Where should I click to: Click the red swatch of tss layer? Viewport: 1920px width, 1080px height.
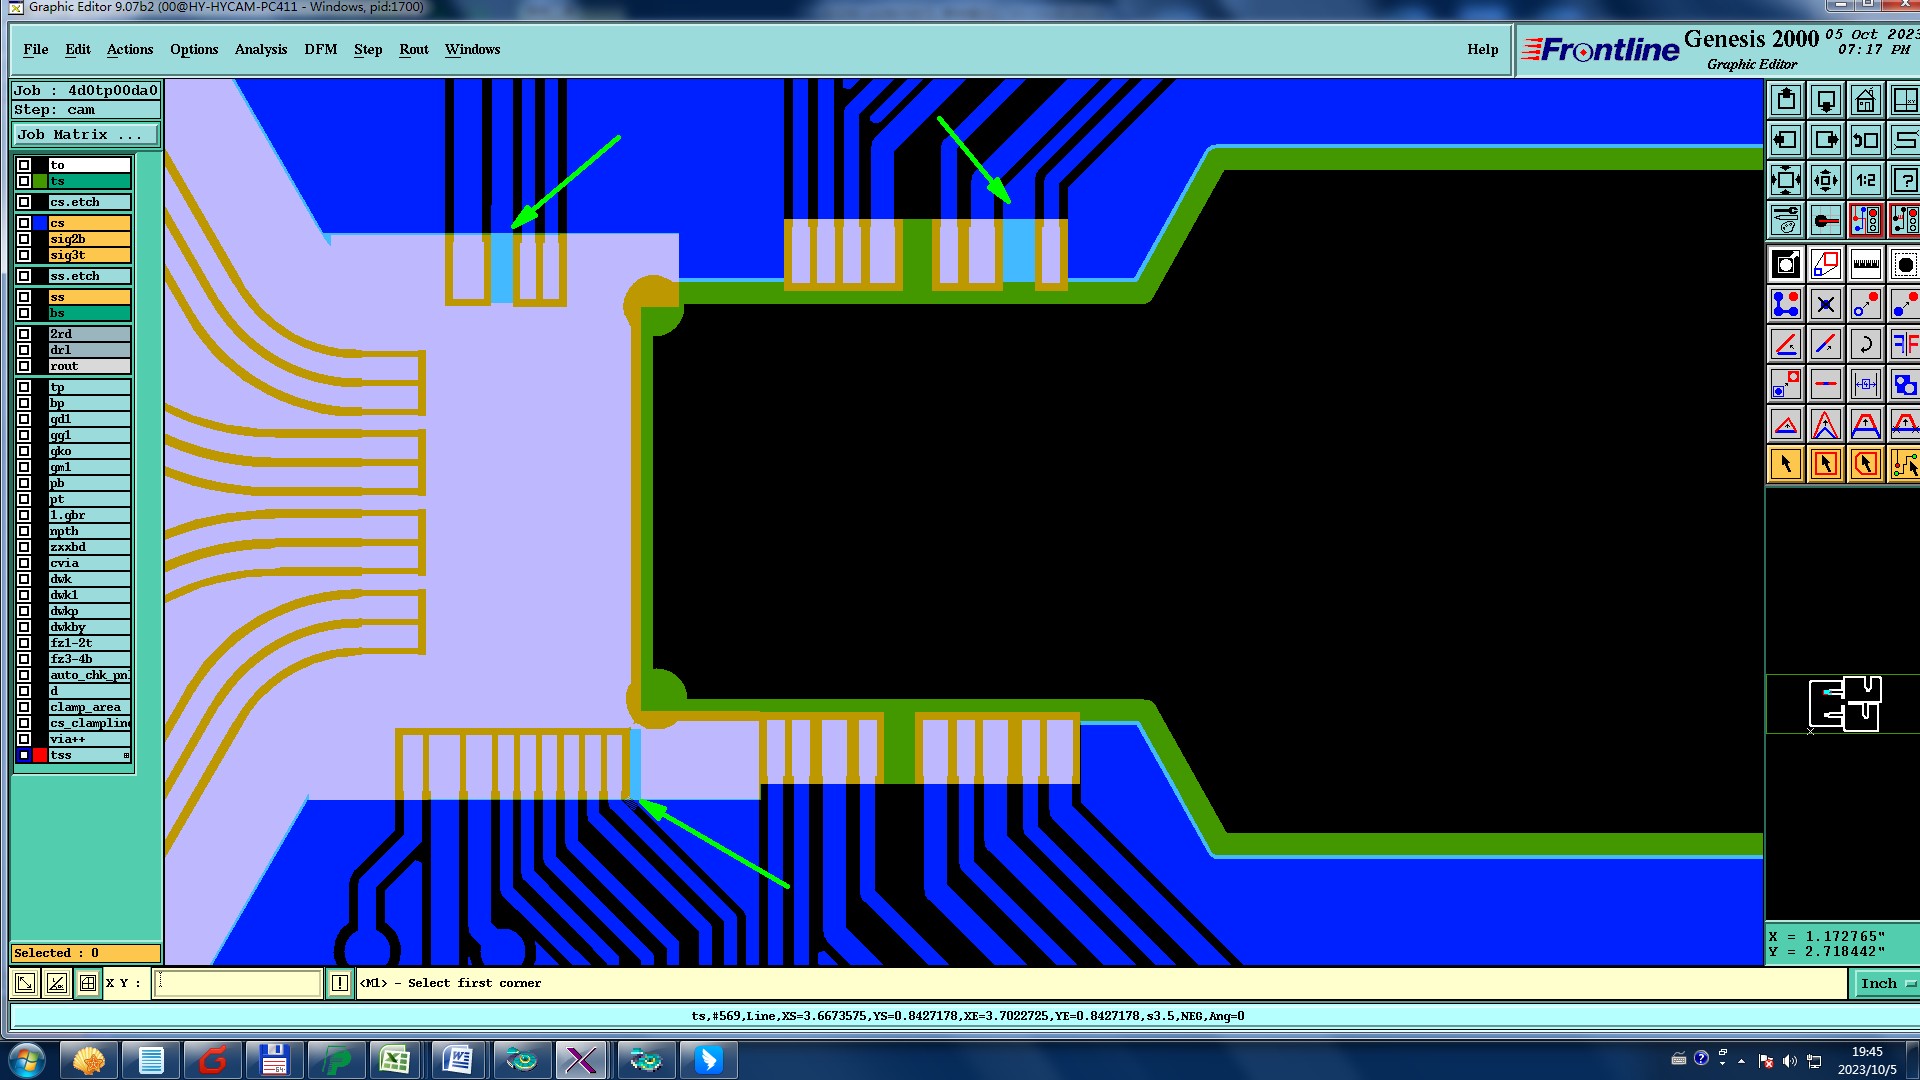coord(40,755)
